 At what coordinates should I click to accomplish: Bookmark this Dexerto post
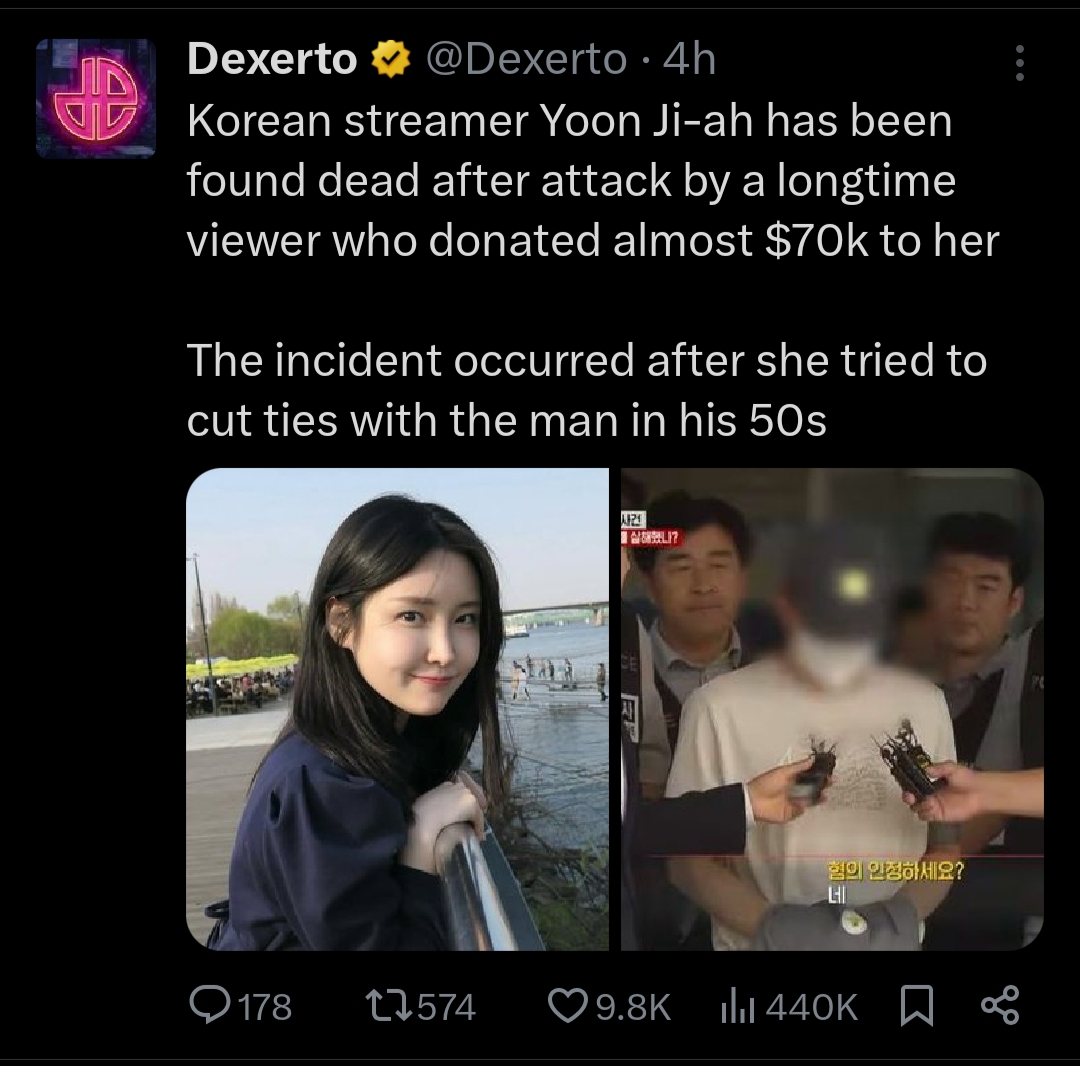point(917,1005)
